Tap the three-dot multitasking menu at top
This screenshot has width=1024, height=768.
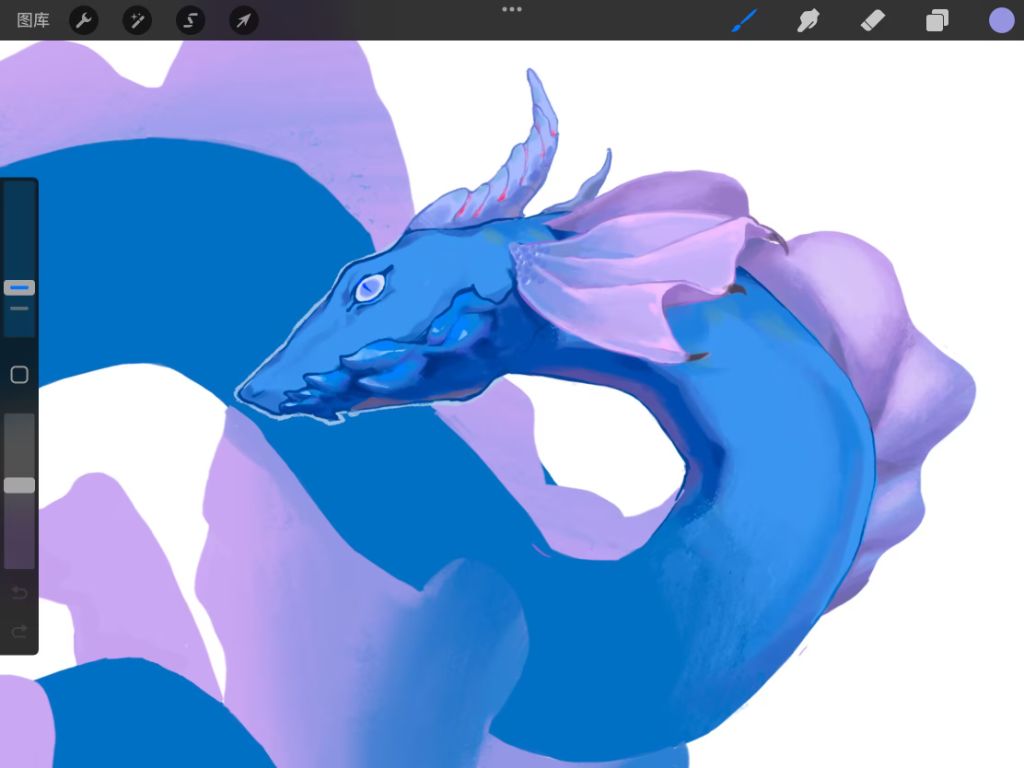coord(512,9)
